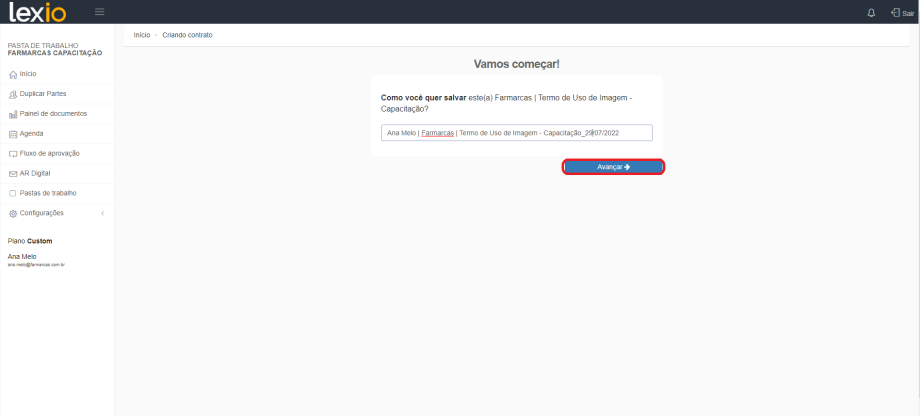The height and width of the screenshot is (416, 920).
Task: Open the Configurações menu item
Action: click(x=41, y=213)
